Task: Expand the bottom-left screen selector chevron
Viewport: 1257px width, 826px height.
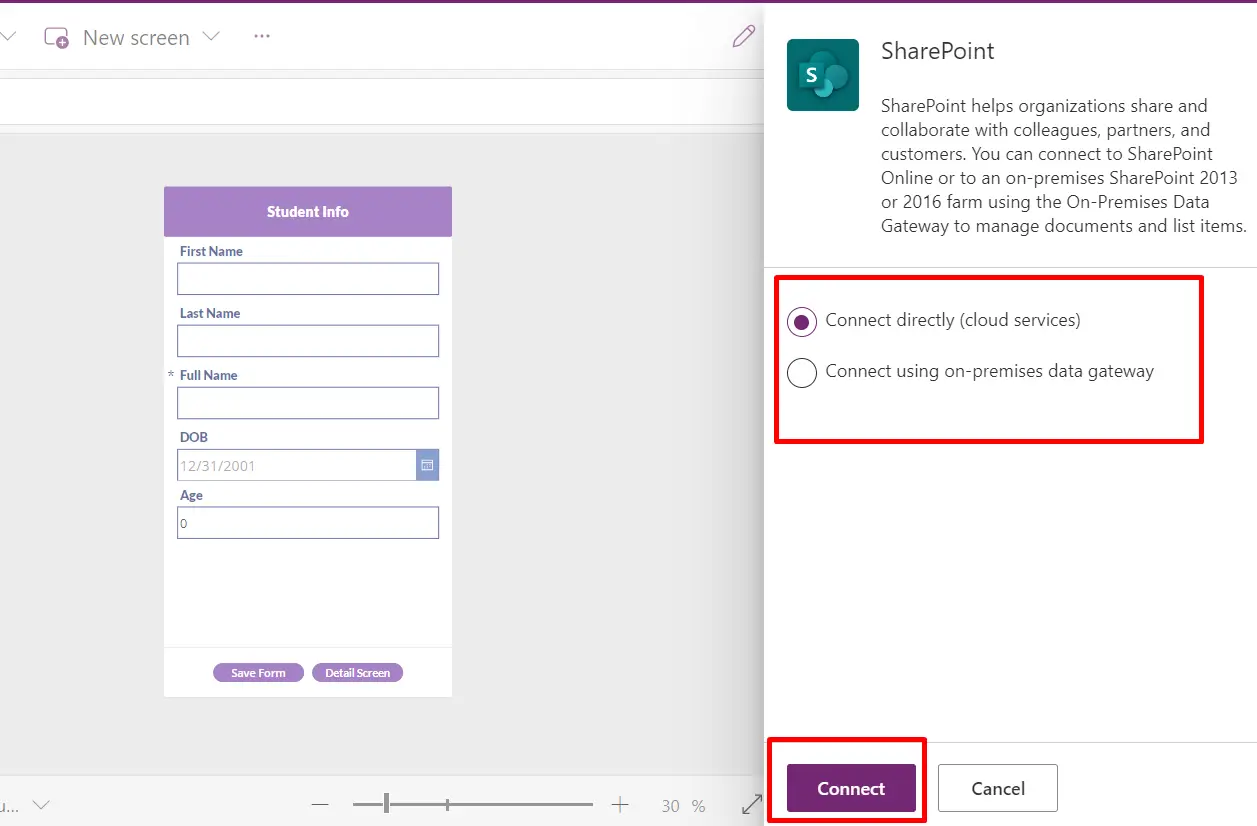Action: (x=41, y=805)
